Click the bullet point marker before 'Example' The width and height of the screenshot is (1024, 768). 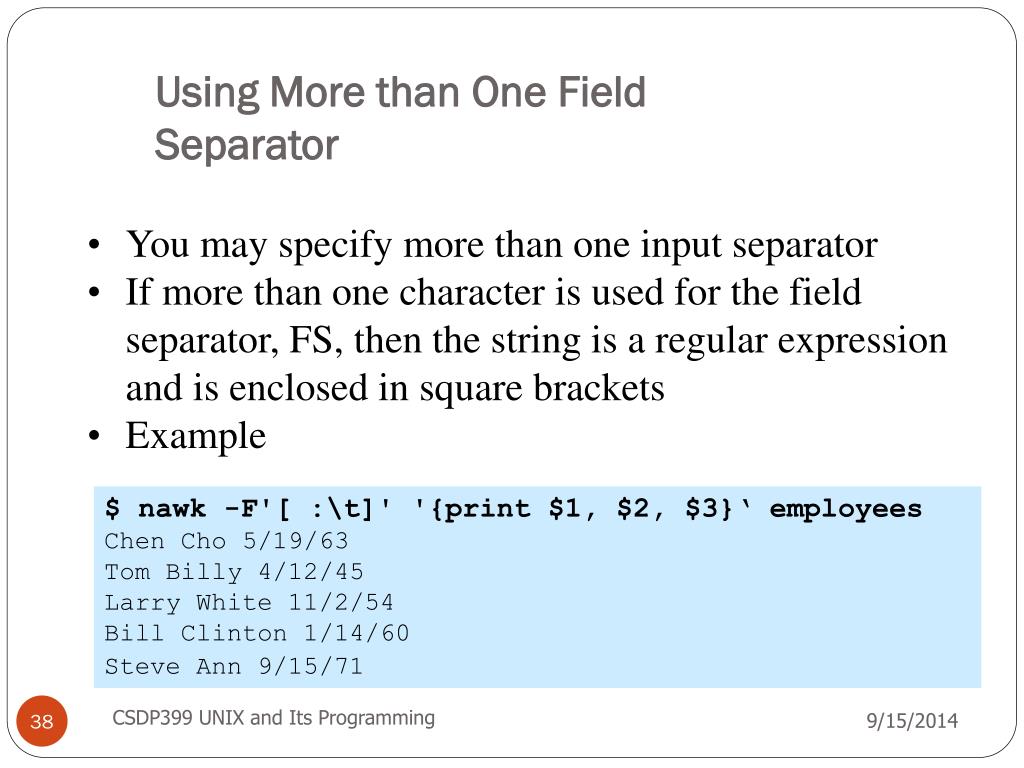pyautogui.click(x=95, y=436)
